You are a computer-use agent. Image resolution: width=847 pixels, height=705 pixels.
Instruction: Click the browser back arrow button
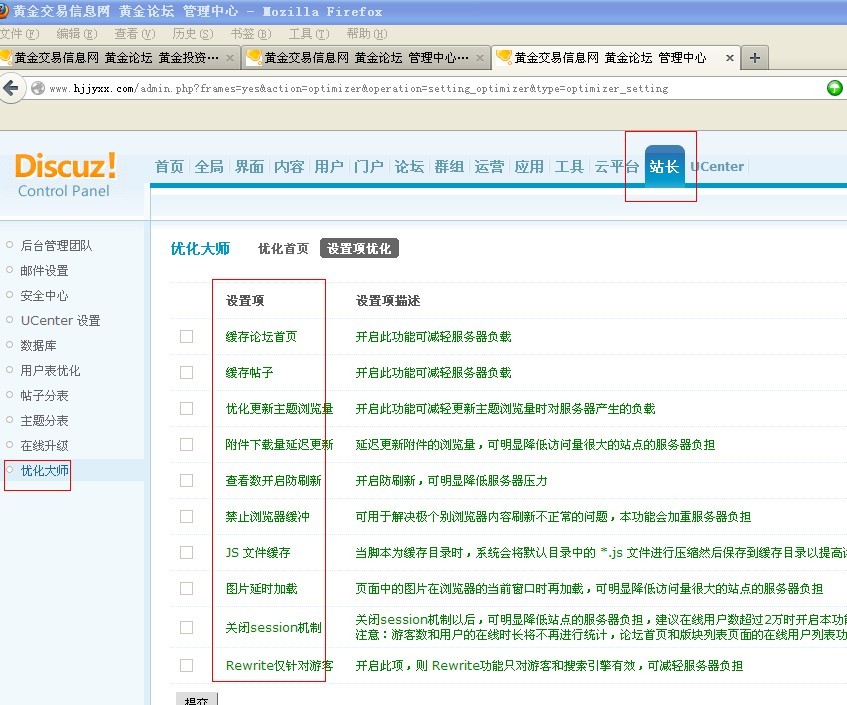(x=11, y=88)
